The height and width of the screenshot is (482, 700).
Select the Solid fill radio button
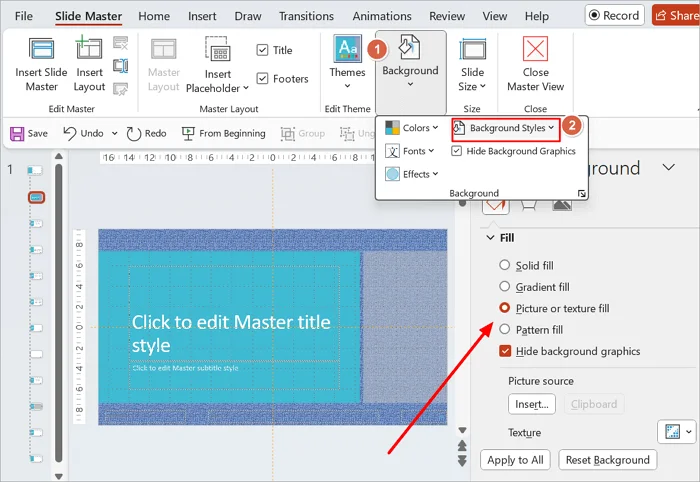tap(504, 265)
